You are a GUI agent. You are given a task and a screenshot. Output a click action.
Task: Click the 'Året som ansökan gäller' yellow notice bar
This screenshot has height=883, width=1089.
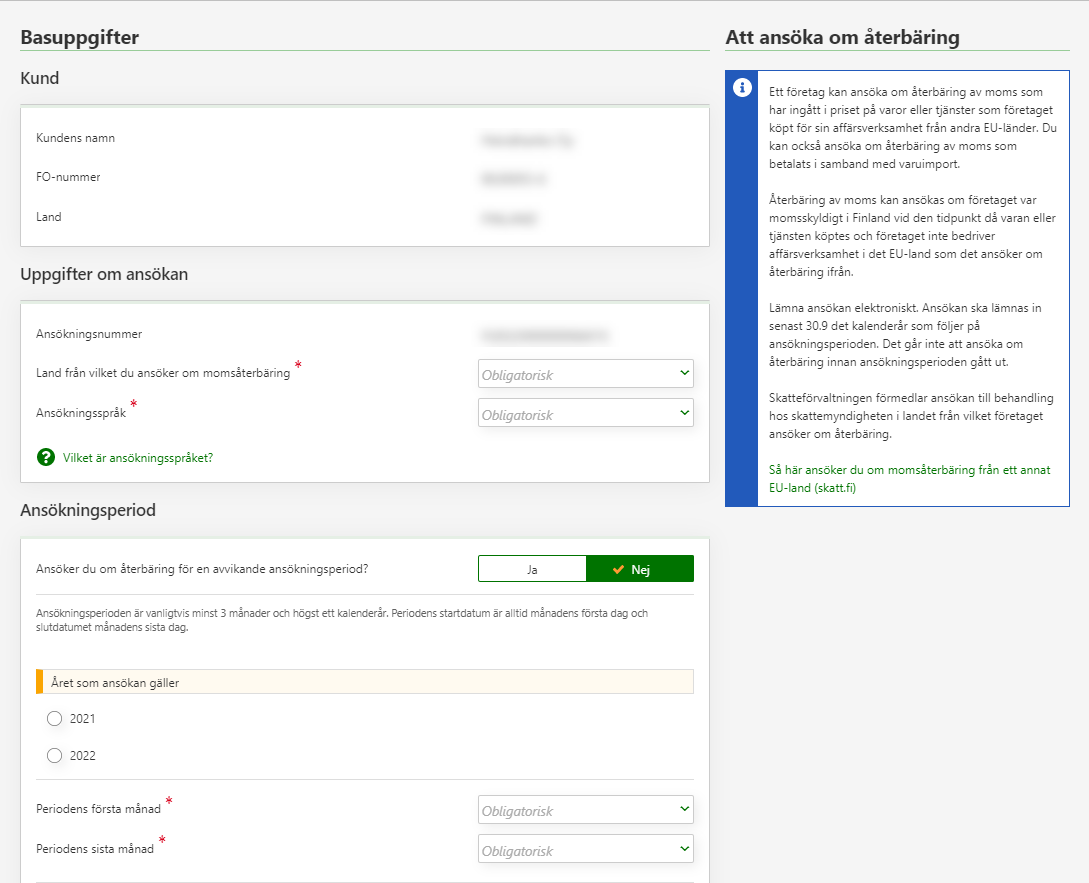[364, 682]
